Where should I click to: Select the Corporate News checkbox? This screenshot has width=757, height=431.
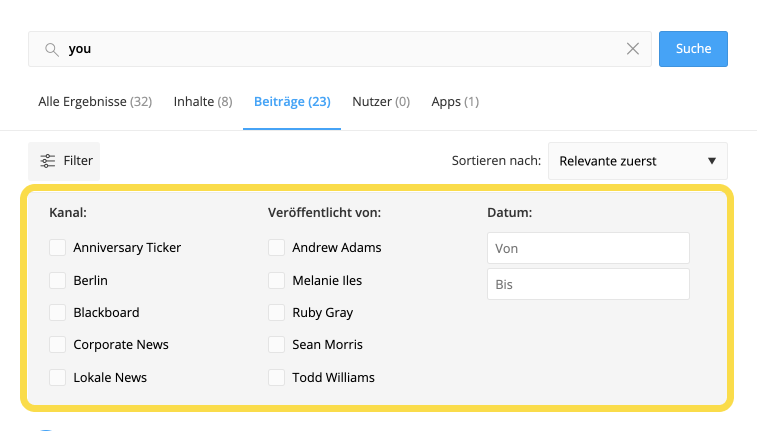57,345
